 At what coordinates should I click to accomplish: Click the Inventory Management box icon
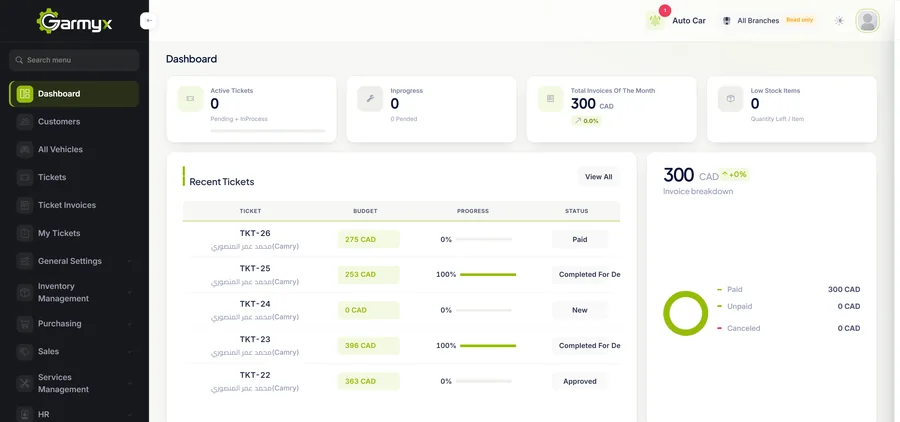[x=25, y=292]
